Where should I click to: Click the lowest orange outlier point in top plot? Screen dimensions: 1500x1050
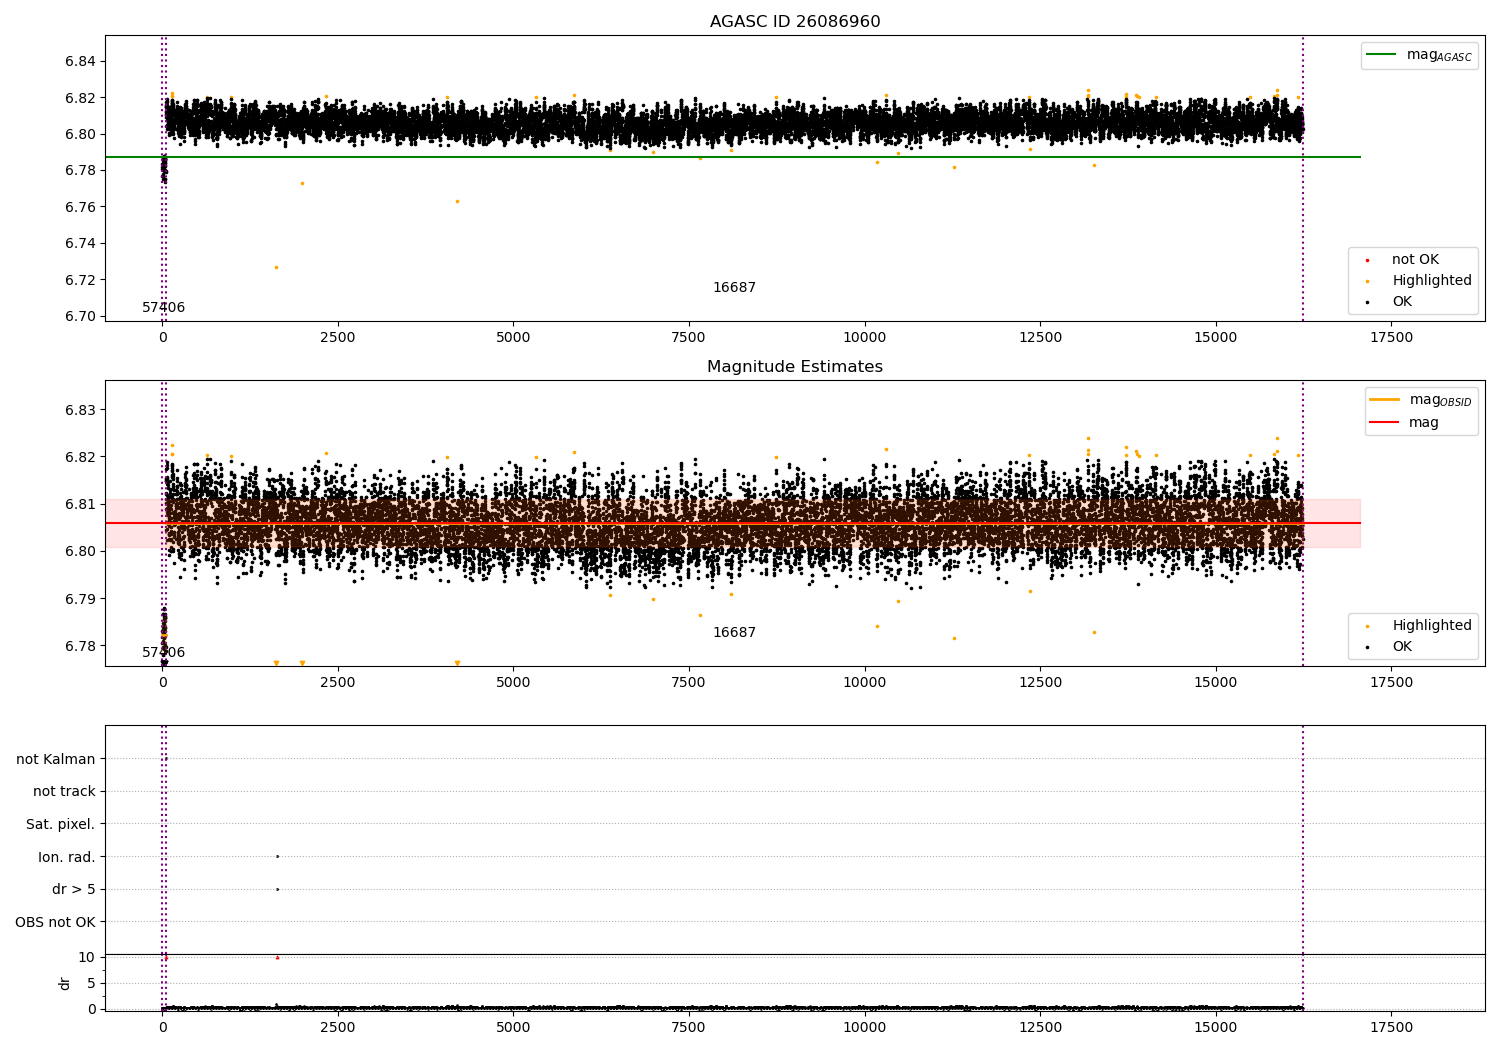coord(276,267)
